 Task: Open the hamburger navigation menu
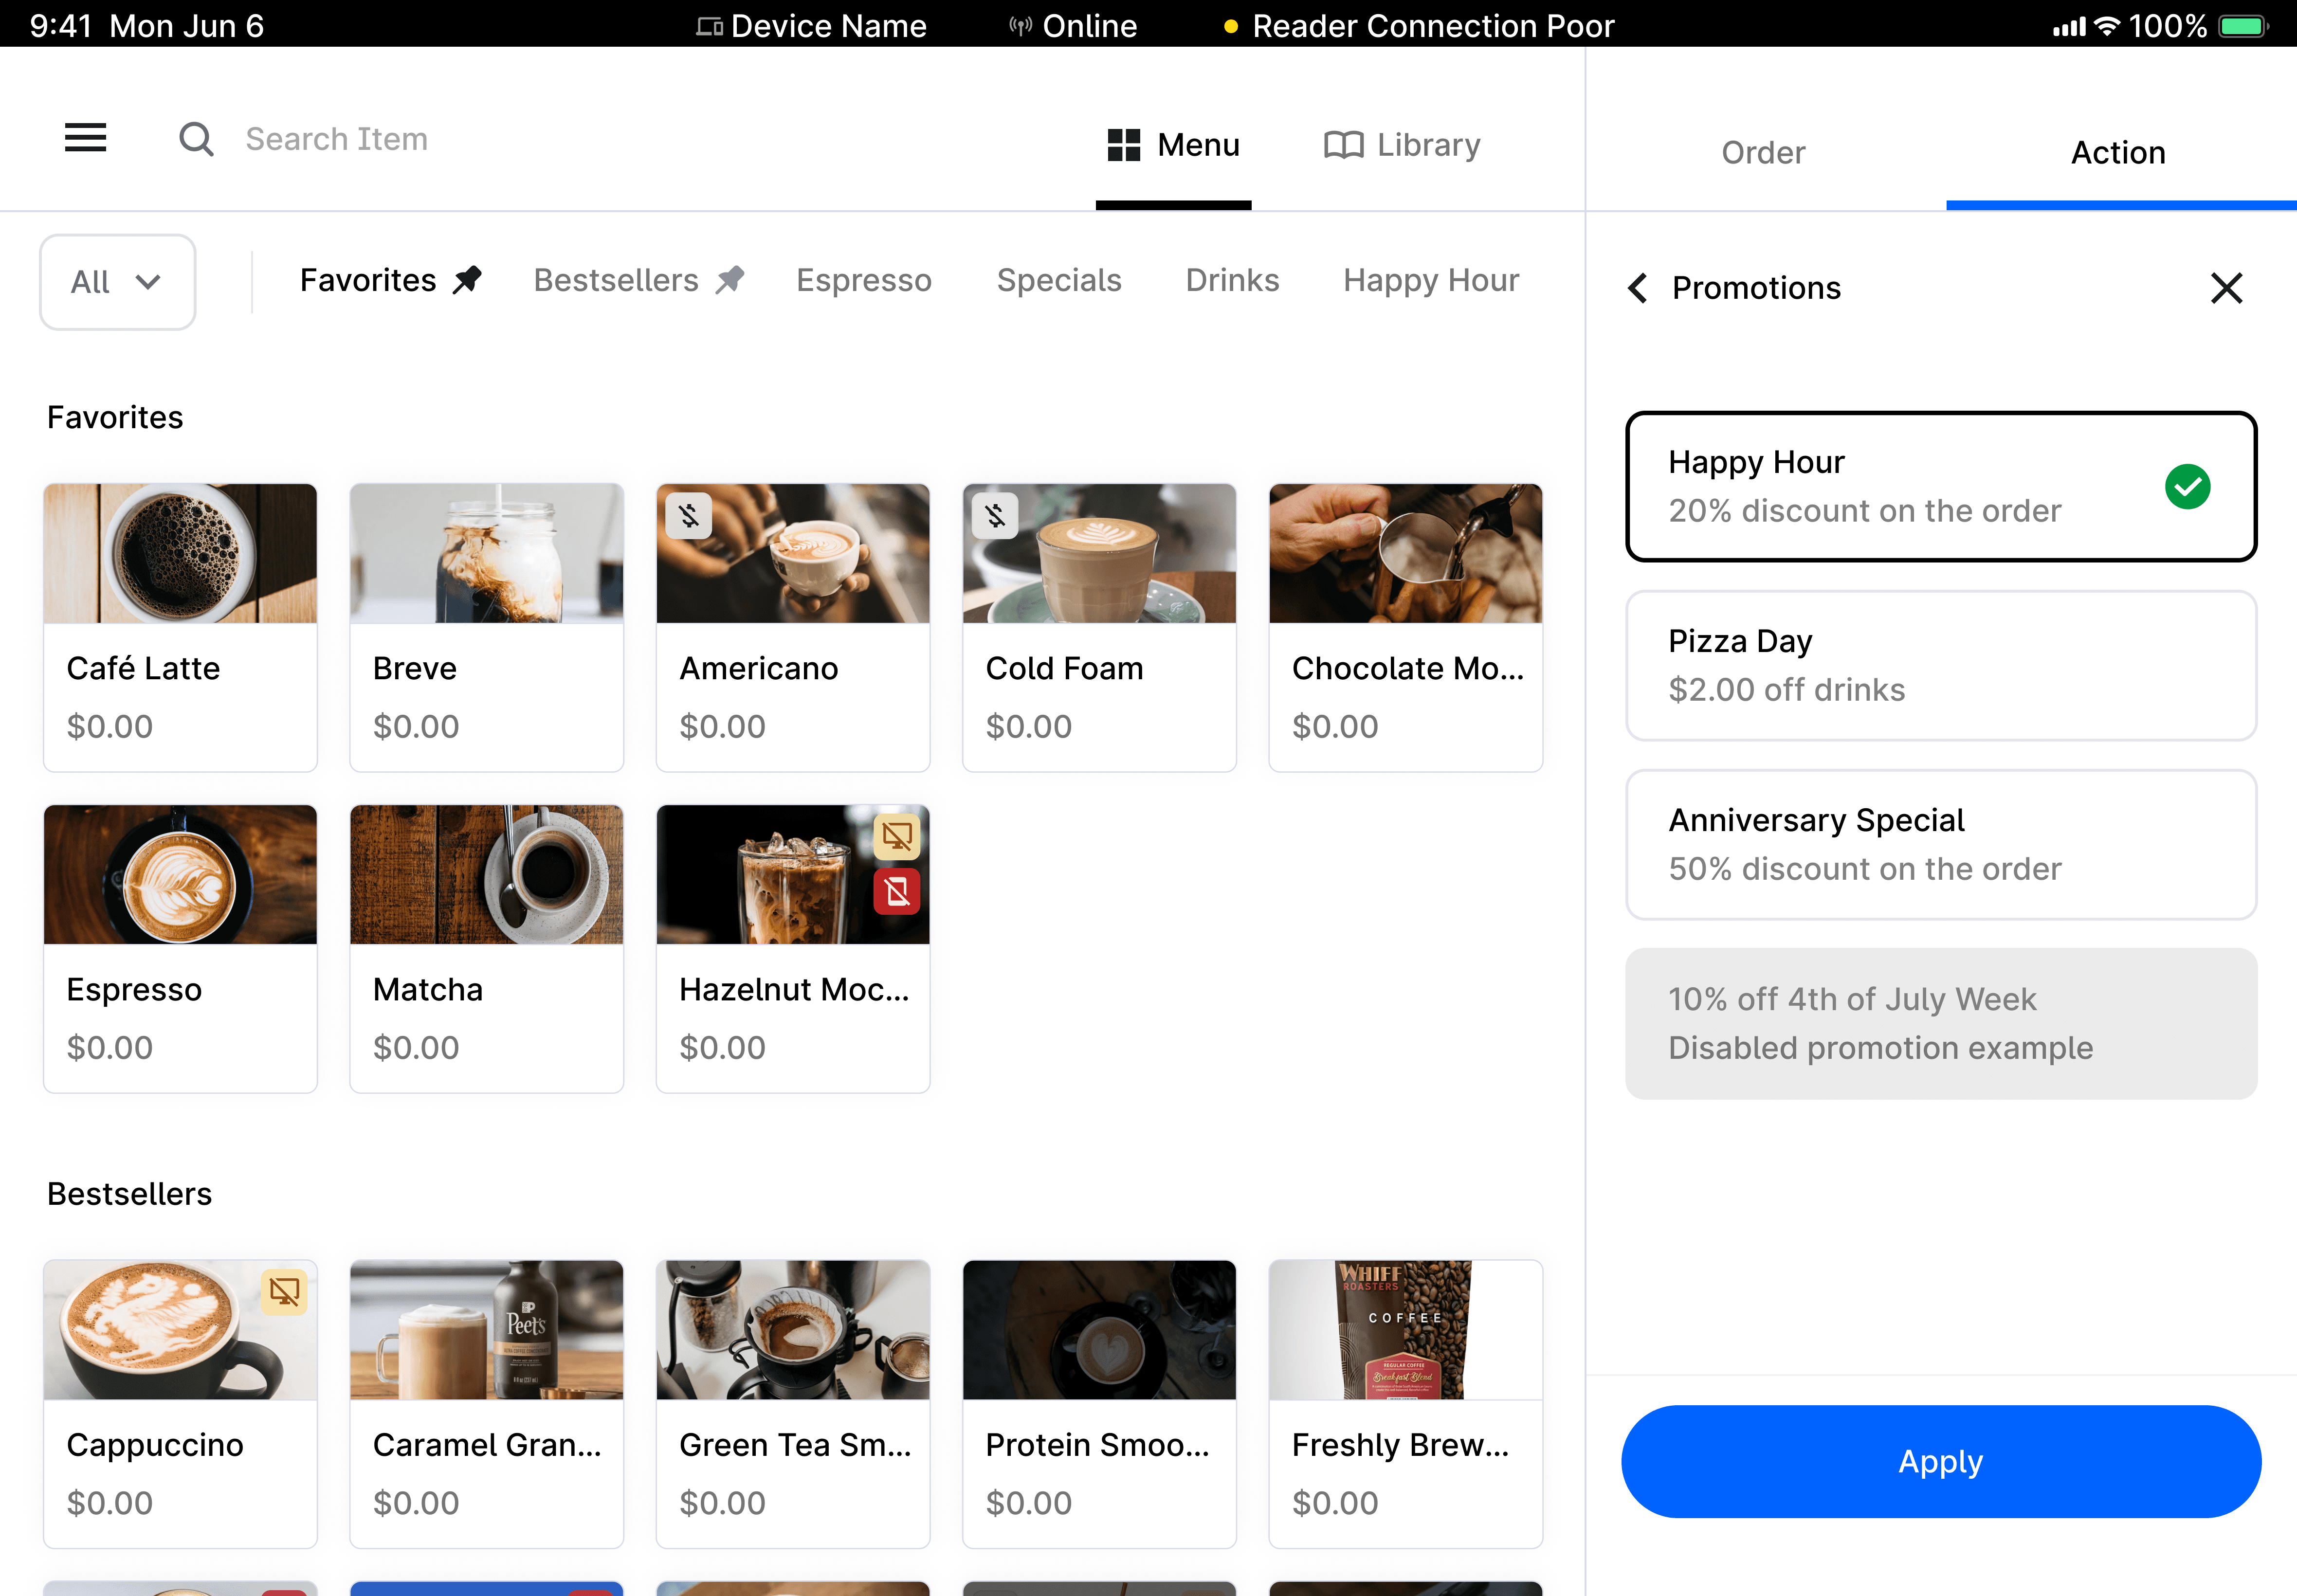[x=85, y=138]
